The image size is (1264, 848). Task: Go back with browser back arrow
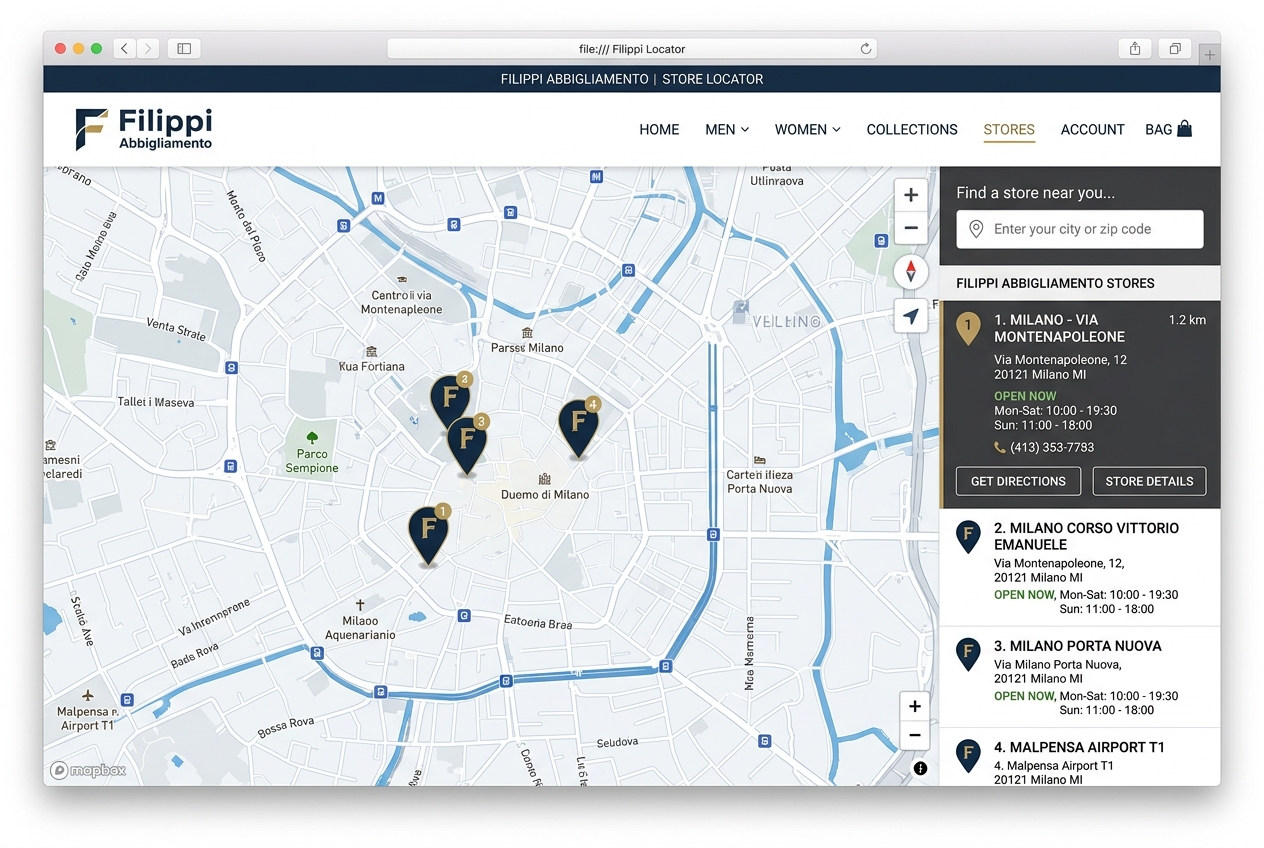[125, 48]
